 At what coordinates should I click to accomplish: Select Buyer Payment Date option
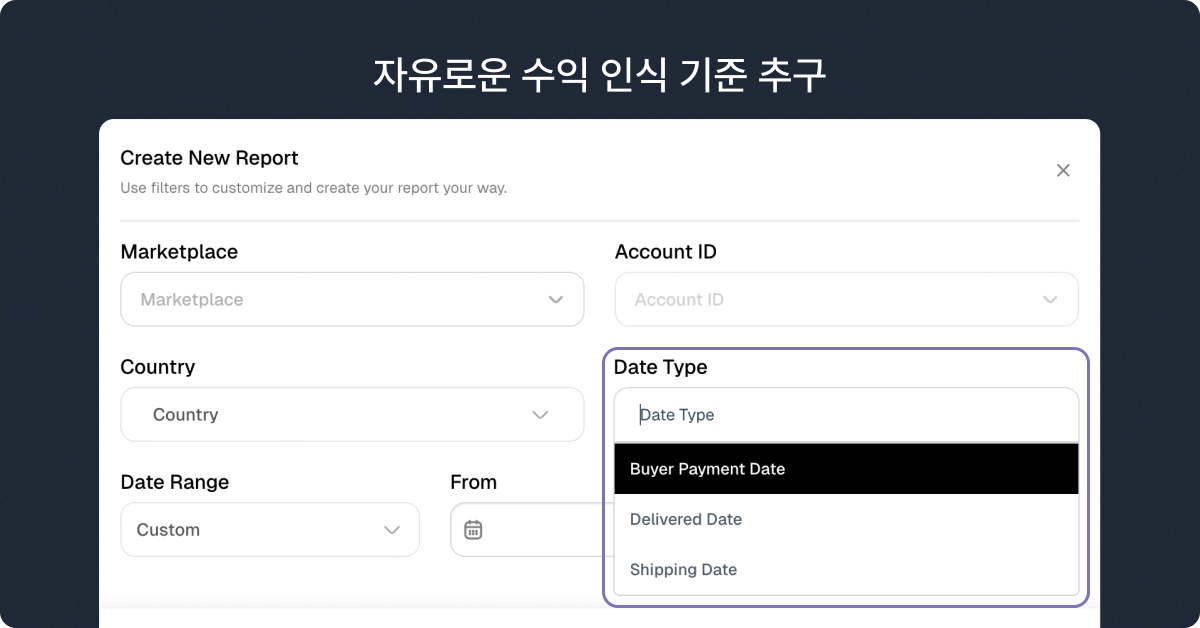tap(846, 469)
